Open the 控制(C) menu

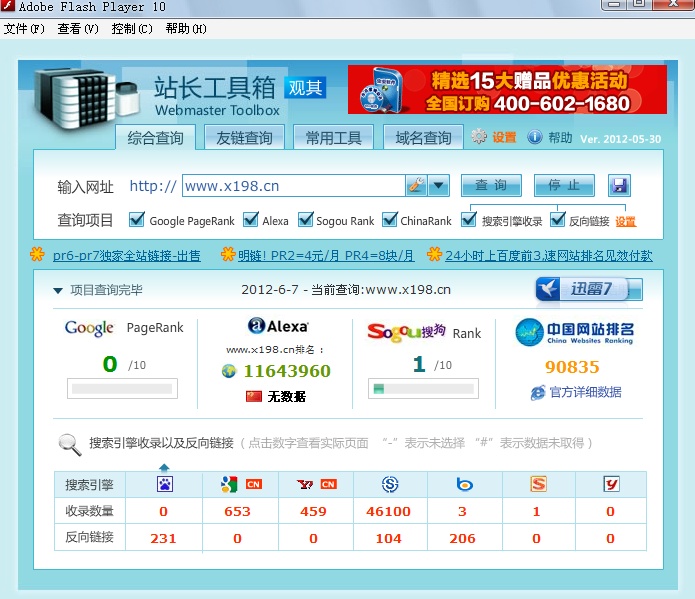click(x=132, y=29)
